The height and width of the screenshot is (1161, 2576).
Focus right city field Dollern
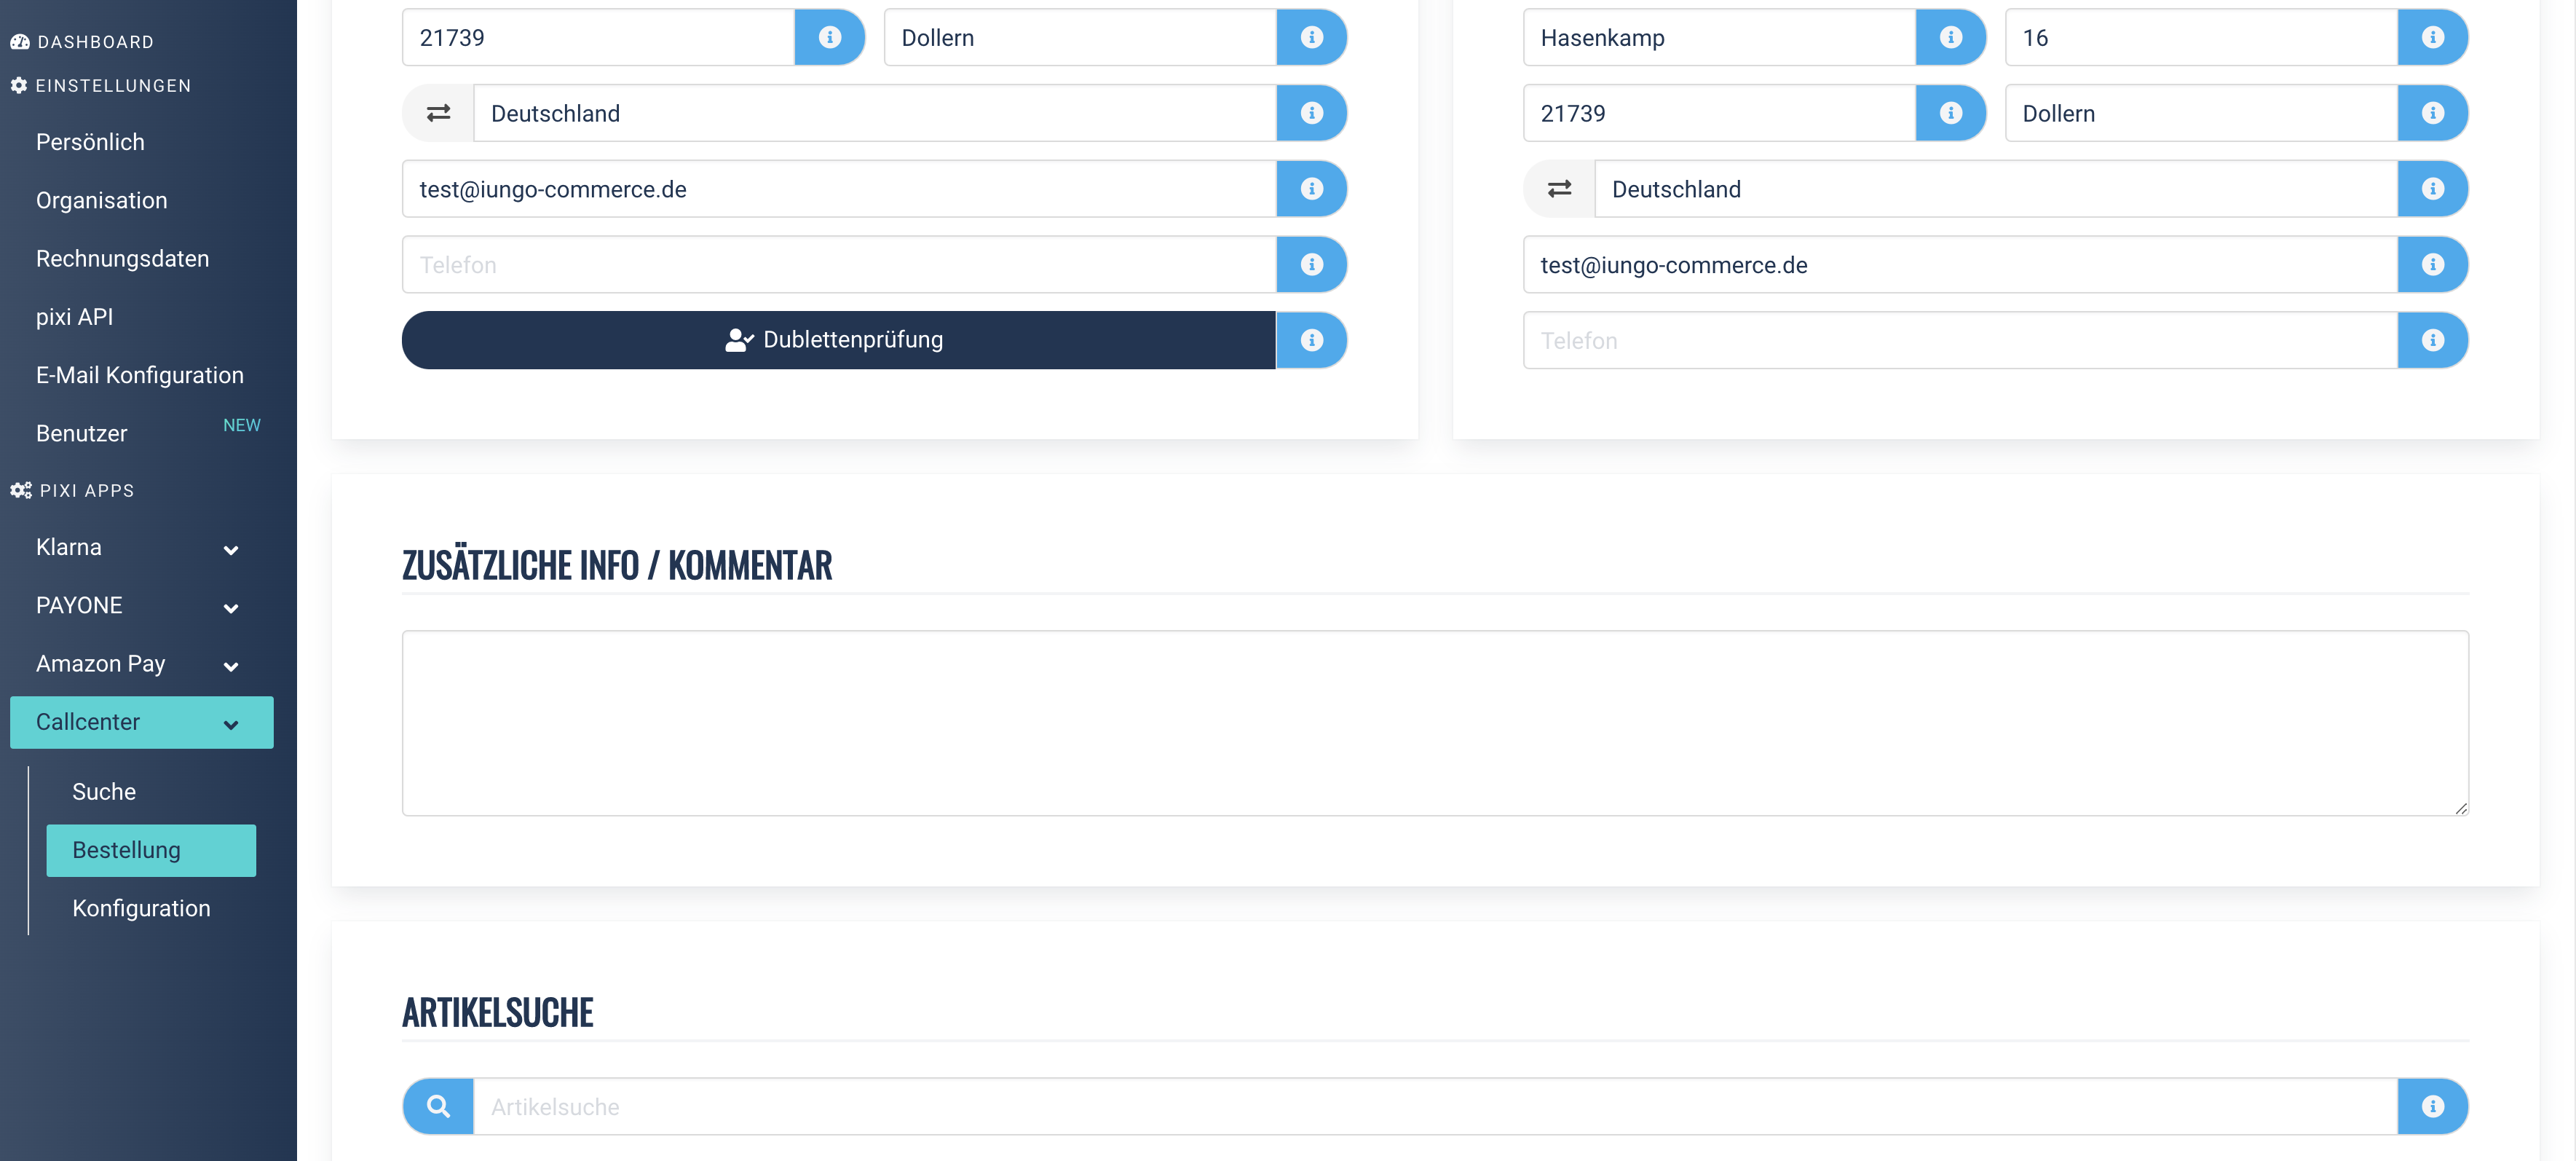2201,113
